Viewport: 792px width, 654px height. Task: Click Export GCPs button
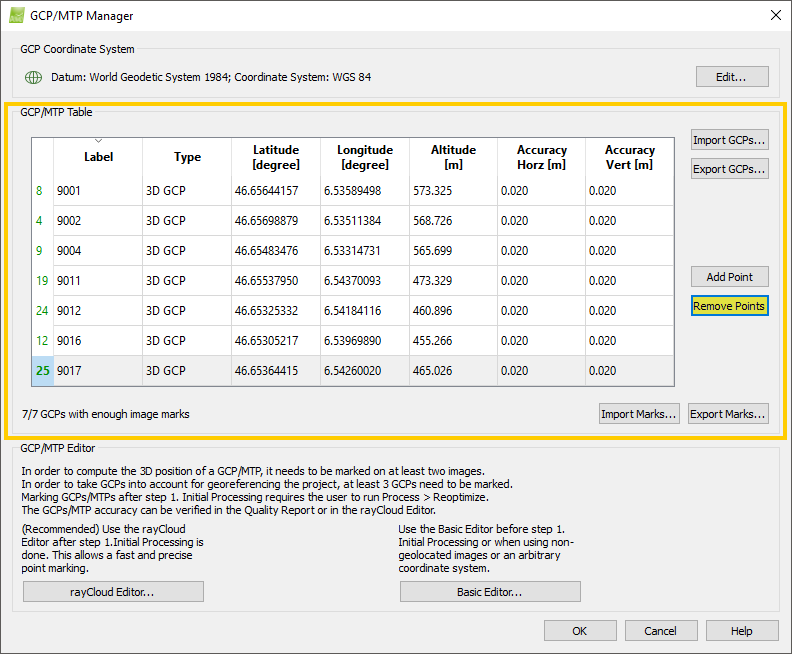pos(729,168)
